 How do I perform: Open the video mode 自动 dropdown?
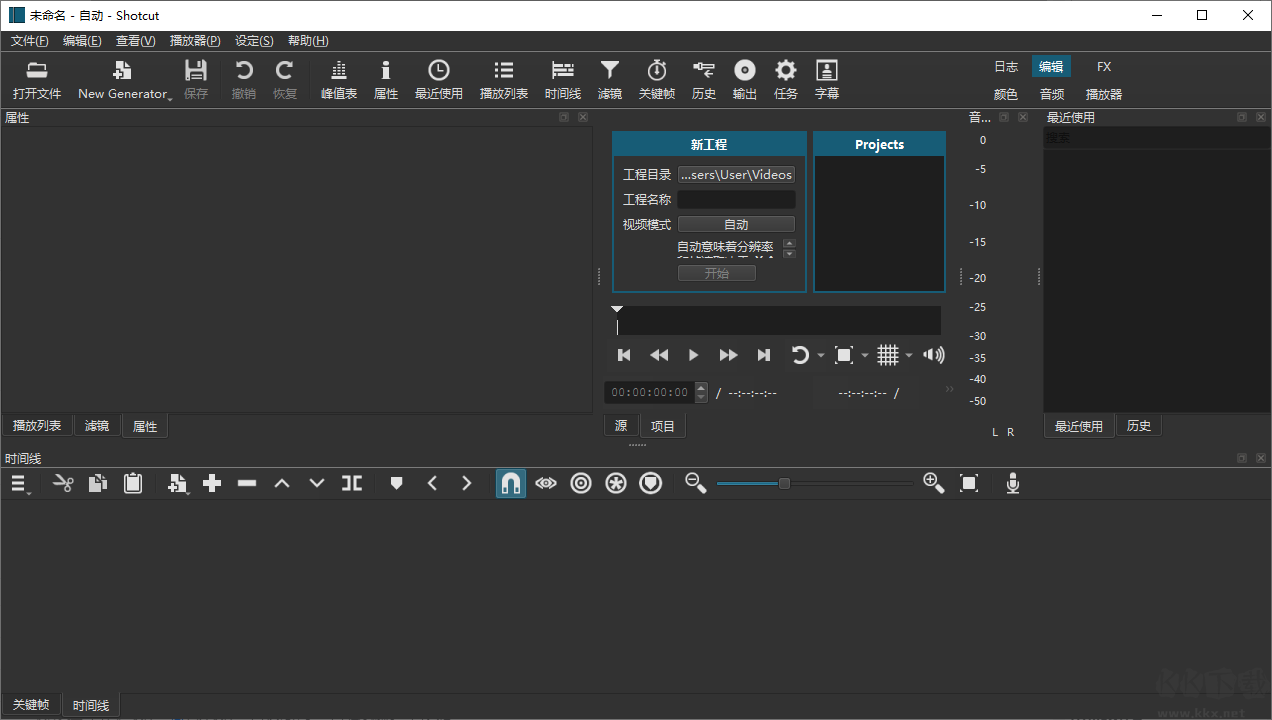(736, 223)
